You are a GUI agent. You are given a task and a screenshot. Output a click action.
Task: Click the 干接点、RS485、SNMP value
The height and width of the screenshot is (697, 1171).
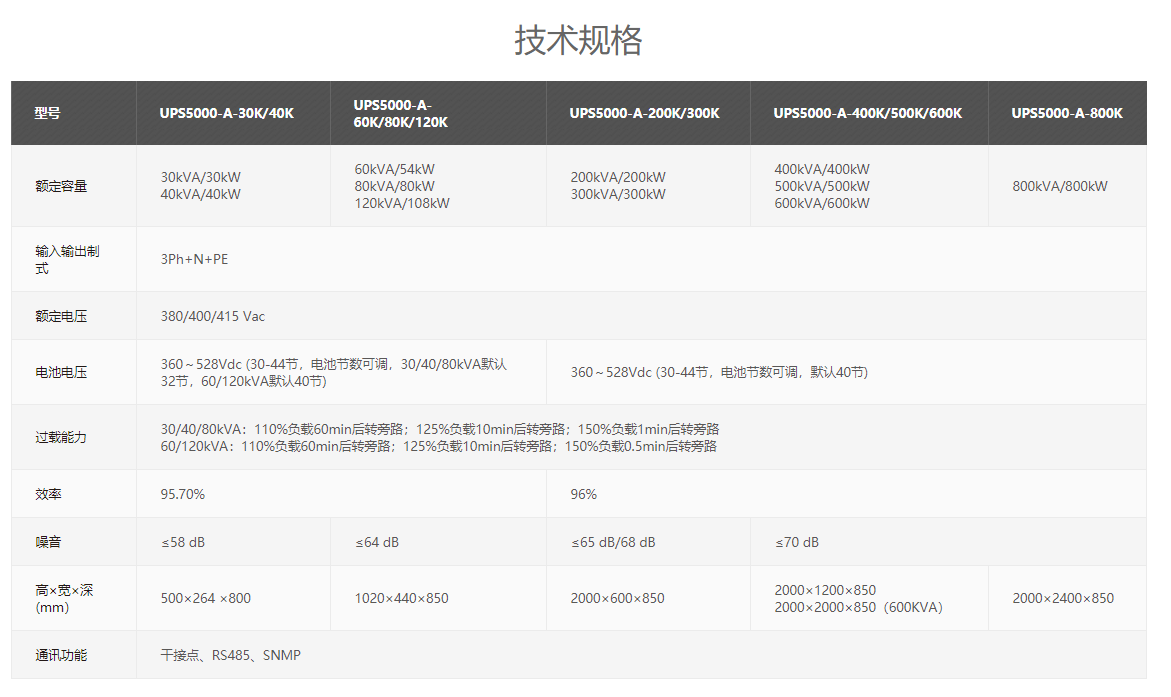pyautogui.click(x=230, y=655)
